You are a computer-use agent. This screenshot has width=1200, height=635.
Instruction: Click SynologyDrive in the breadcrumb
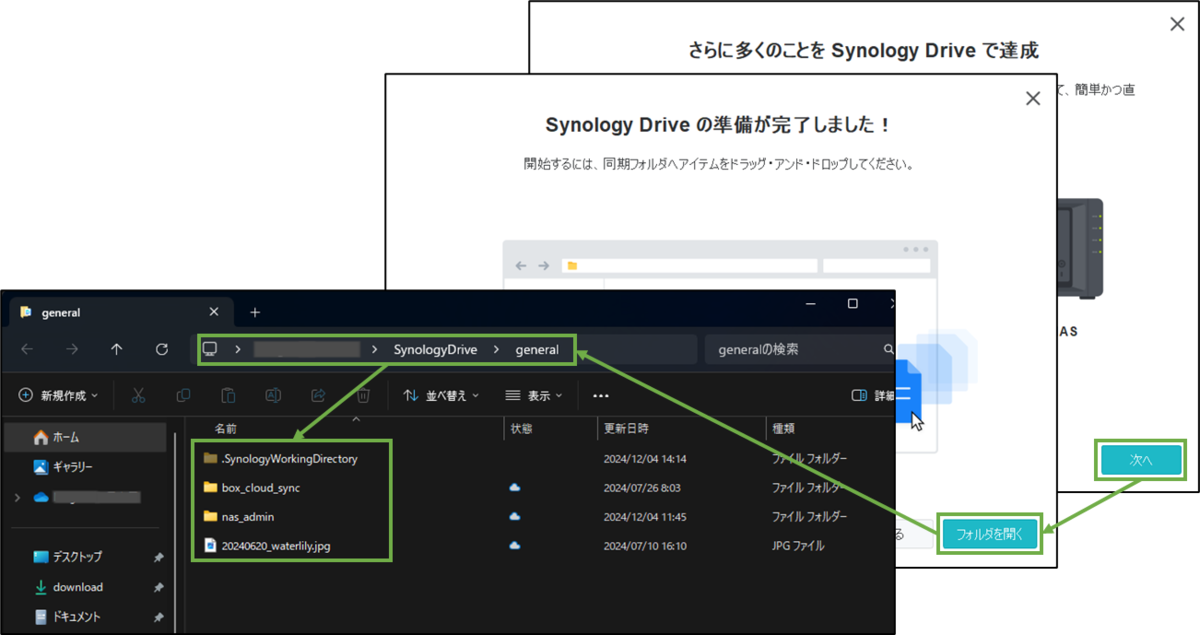click(x=435, y=349)
